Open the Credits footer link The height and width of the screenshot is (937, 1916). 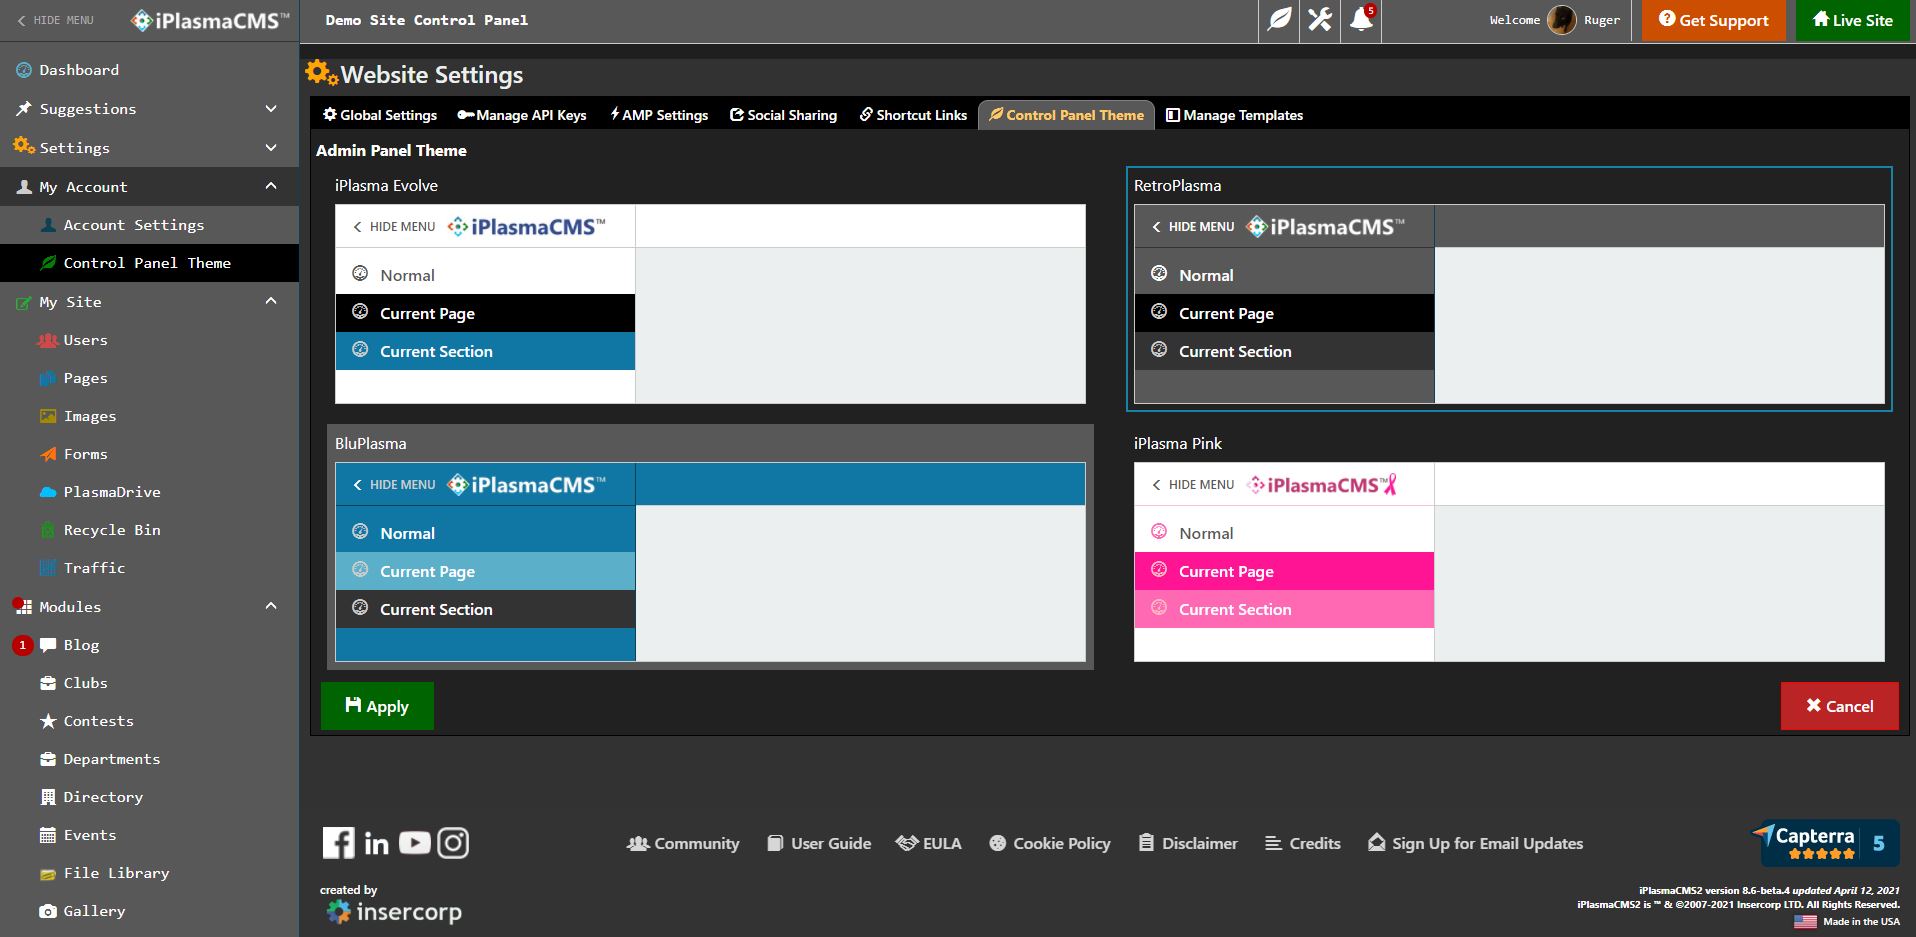[x=1303, y=843]
